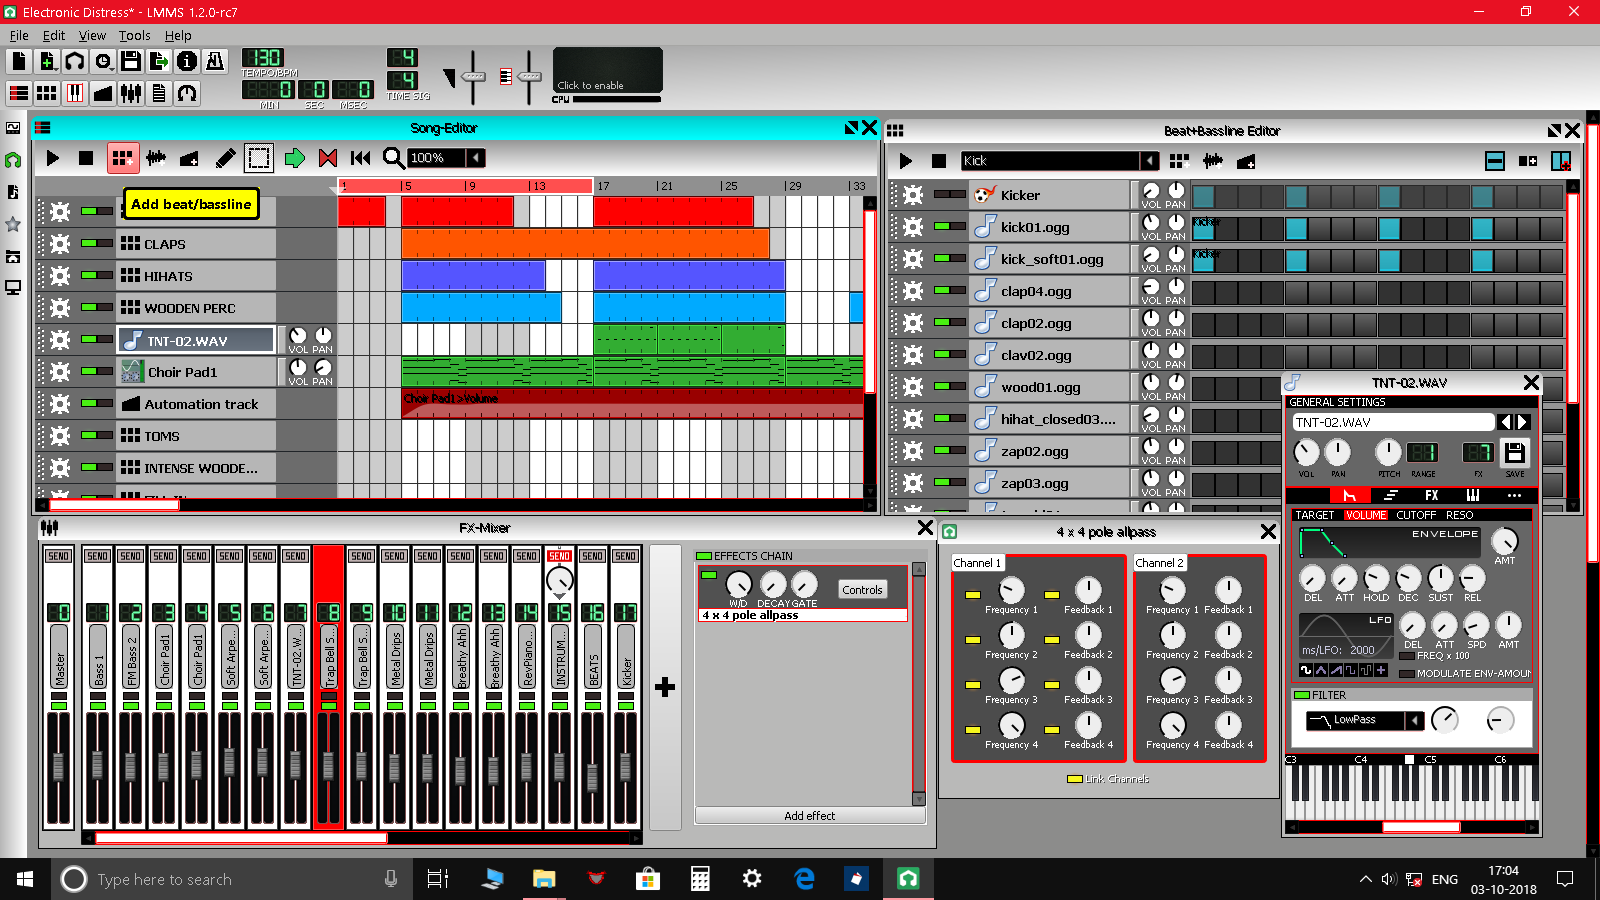Mute the CLAPS track
The height and width of the screenshot is (900, 1600).
pyautogui.click(x=95, y=243)
